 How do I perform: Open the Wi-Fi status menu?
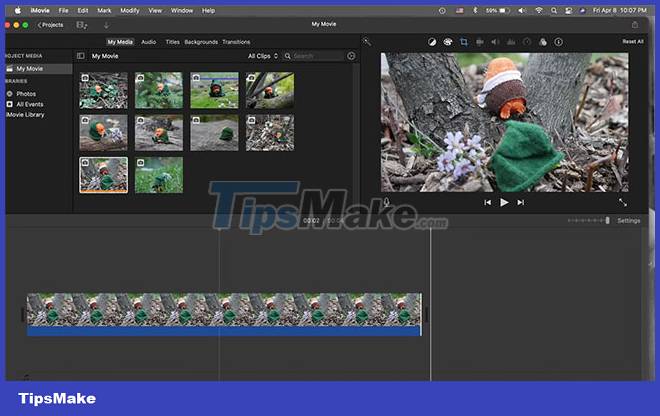[539, 11]
